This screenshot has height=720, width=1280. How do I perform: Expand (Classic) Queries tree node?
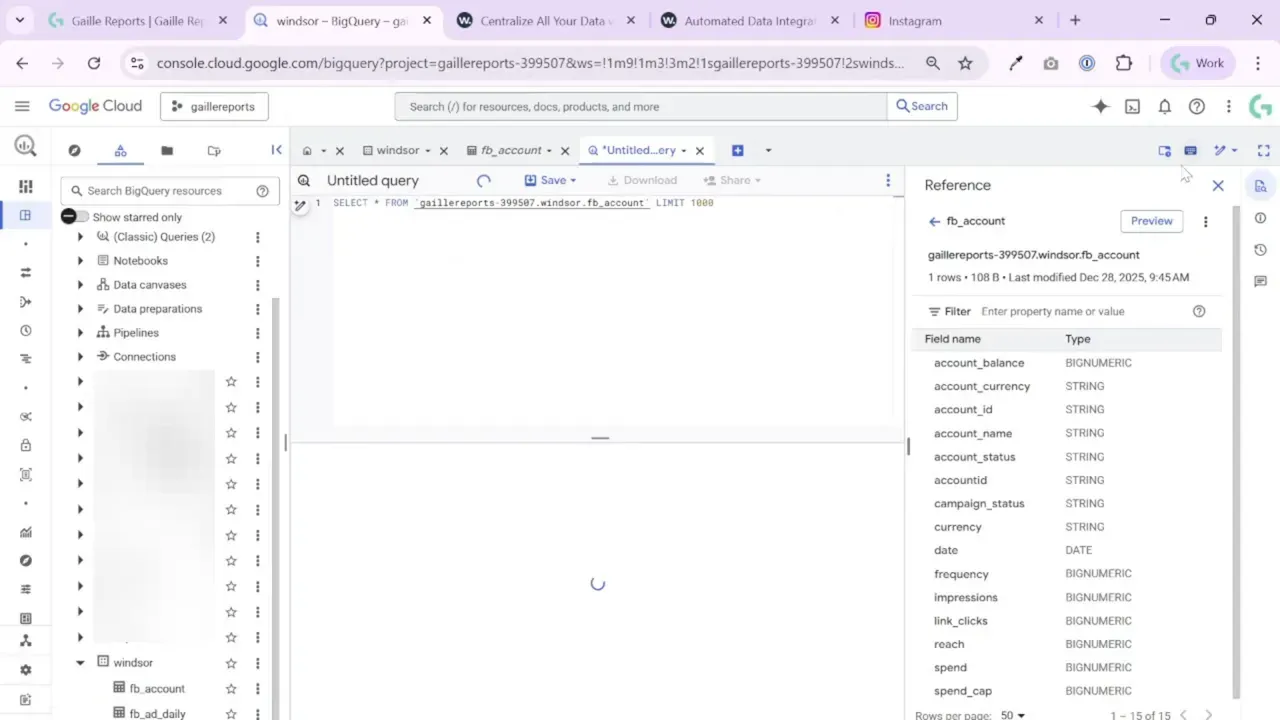point(80,237)
